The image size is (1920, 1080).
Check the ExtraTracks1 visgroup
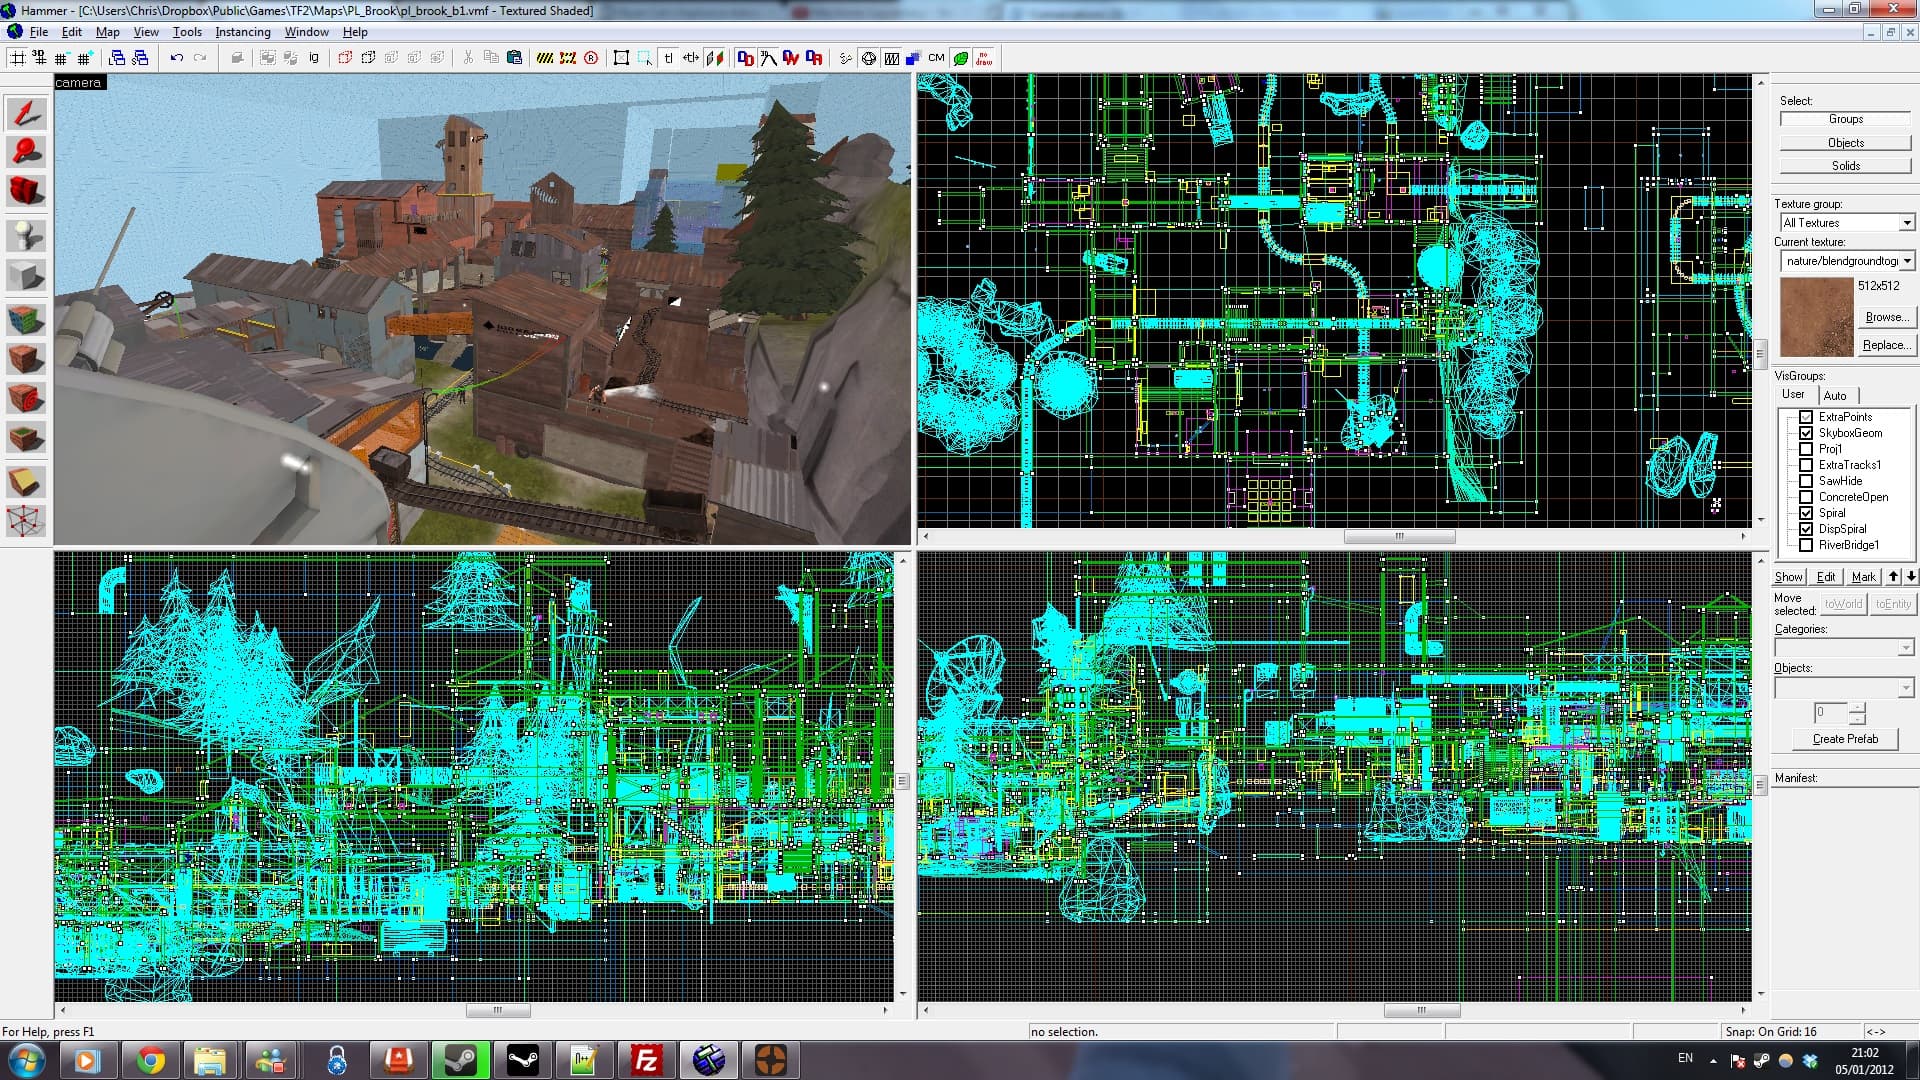(x=1806, y=465)
